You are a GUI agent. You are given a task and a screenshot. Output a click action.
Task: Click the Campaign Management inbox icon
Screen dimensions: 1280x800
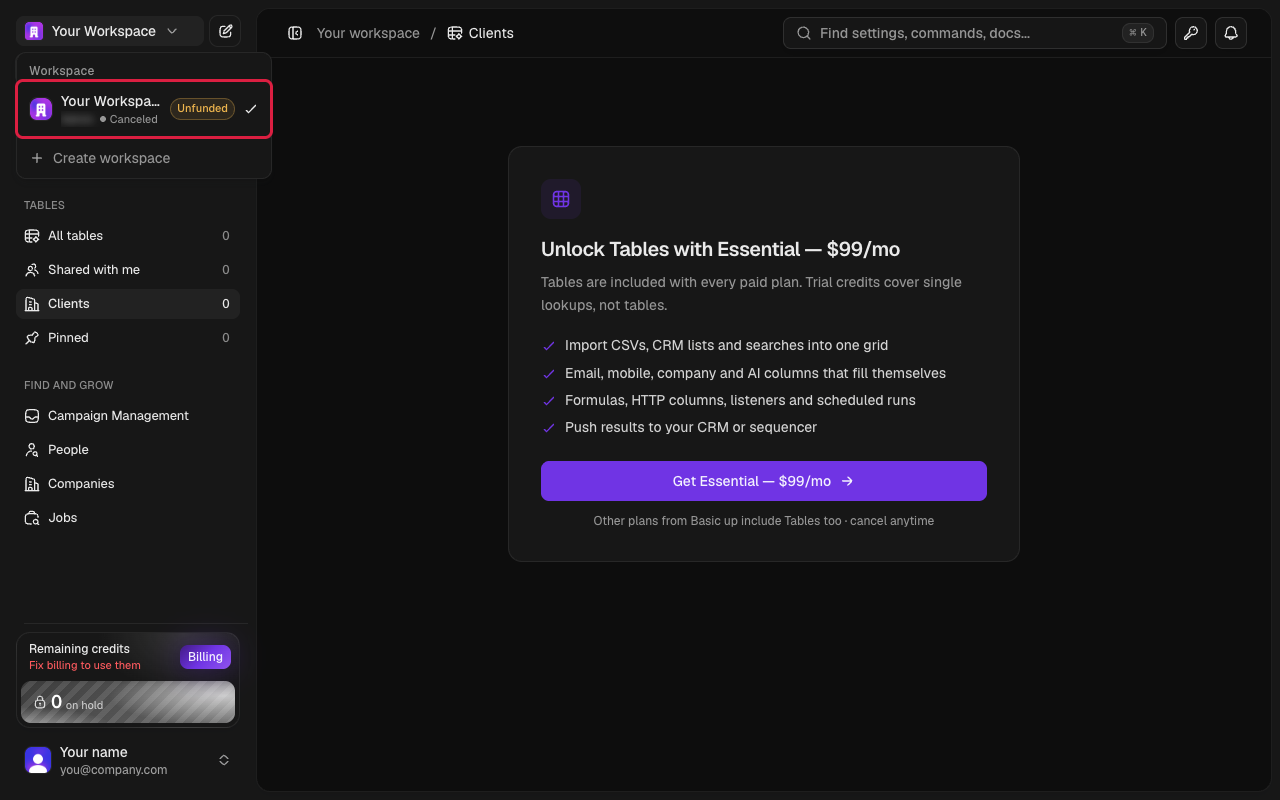(32, 416)
